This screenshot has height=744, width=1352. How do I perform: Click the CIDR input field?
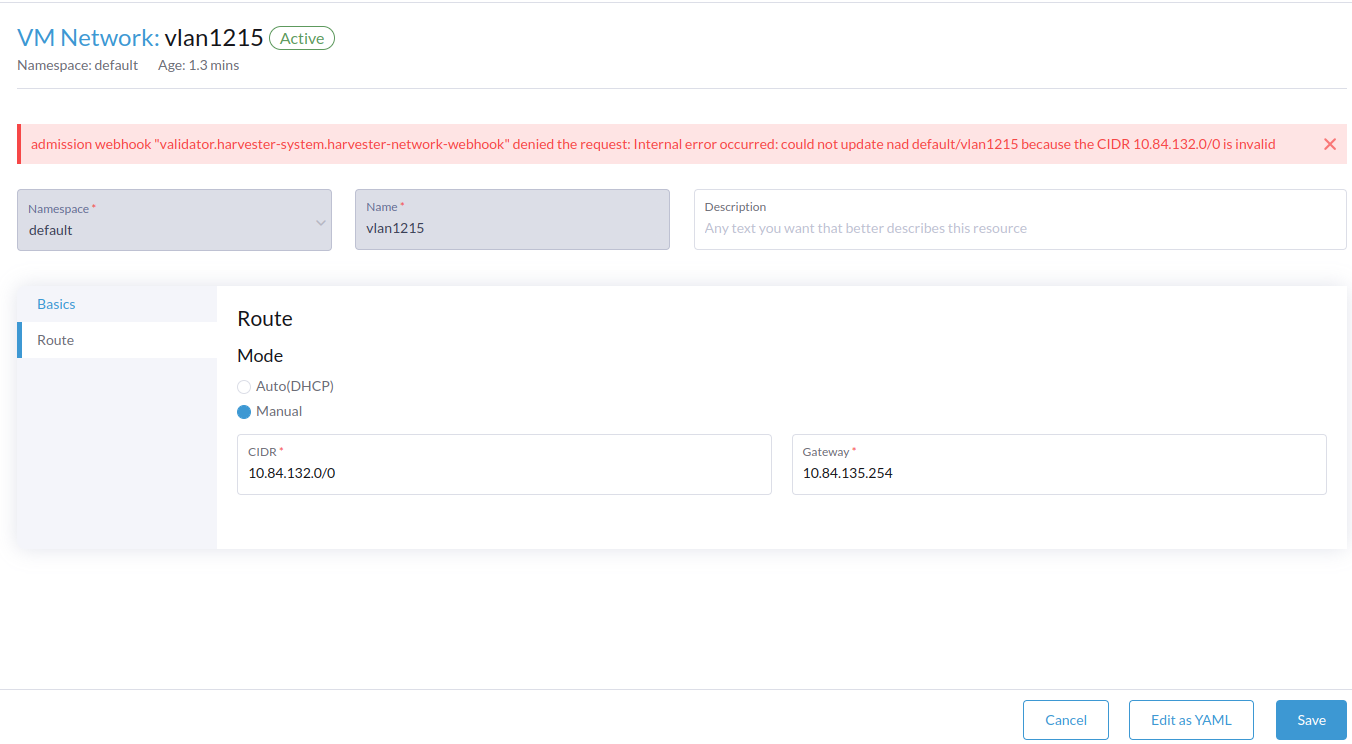tap(504, 471)
